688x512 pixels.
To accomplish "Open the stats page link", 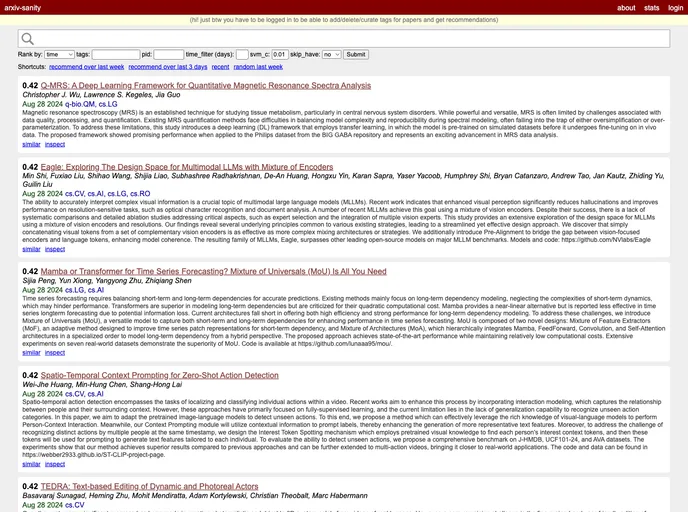I will [x=652, y=7].
